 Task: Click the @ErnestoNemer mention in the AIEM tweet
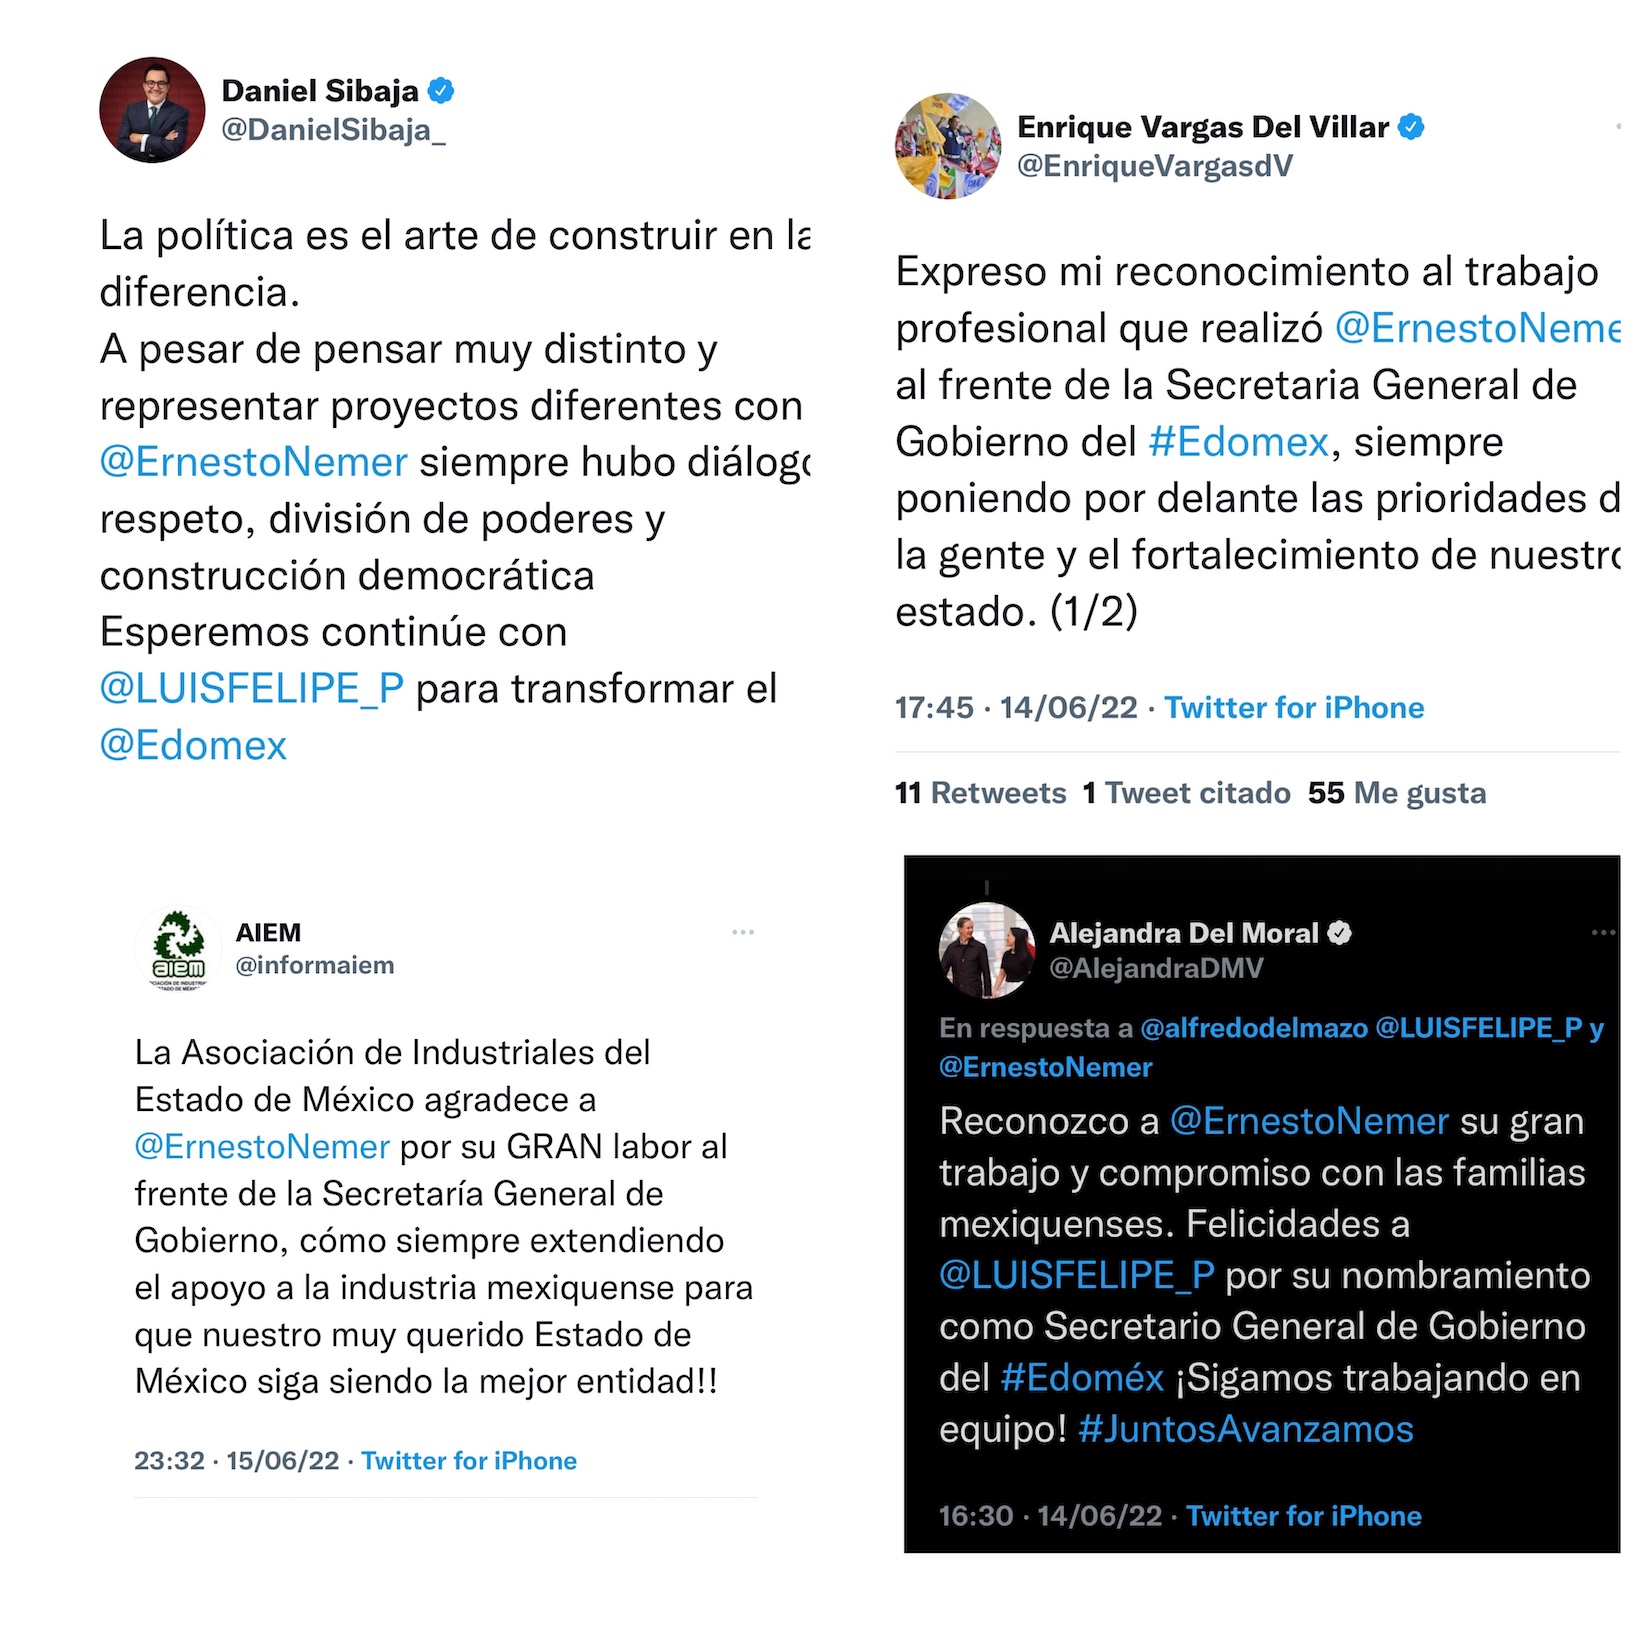point(262,1147)
